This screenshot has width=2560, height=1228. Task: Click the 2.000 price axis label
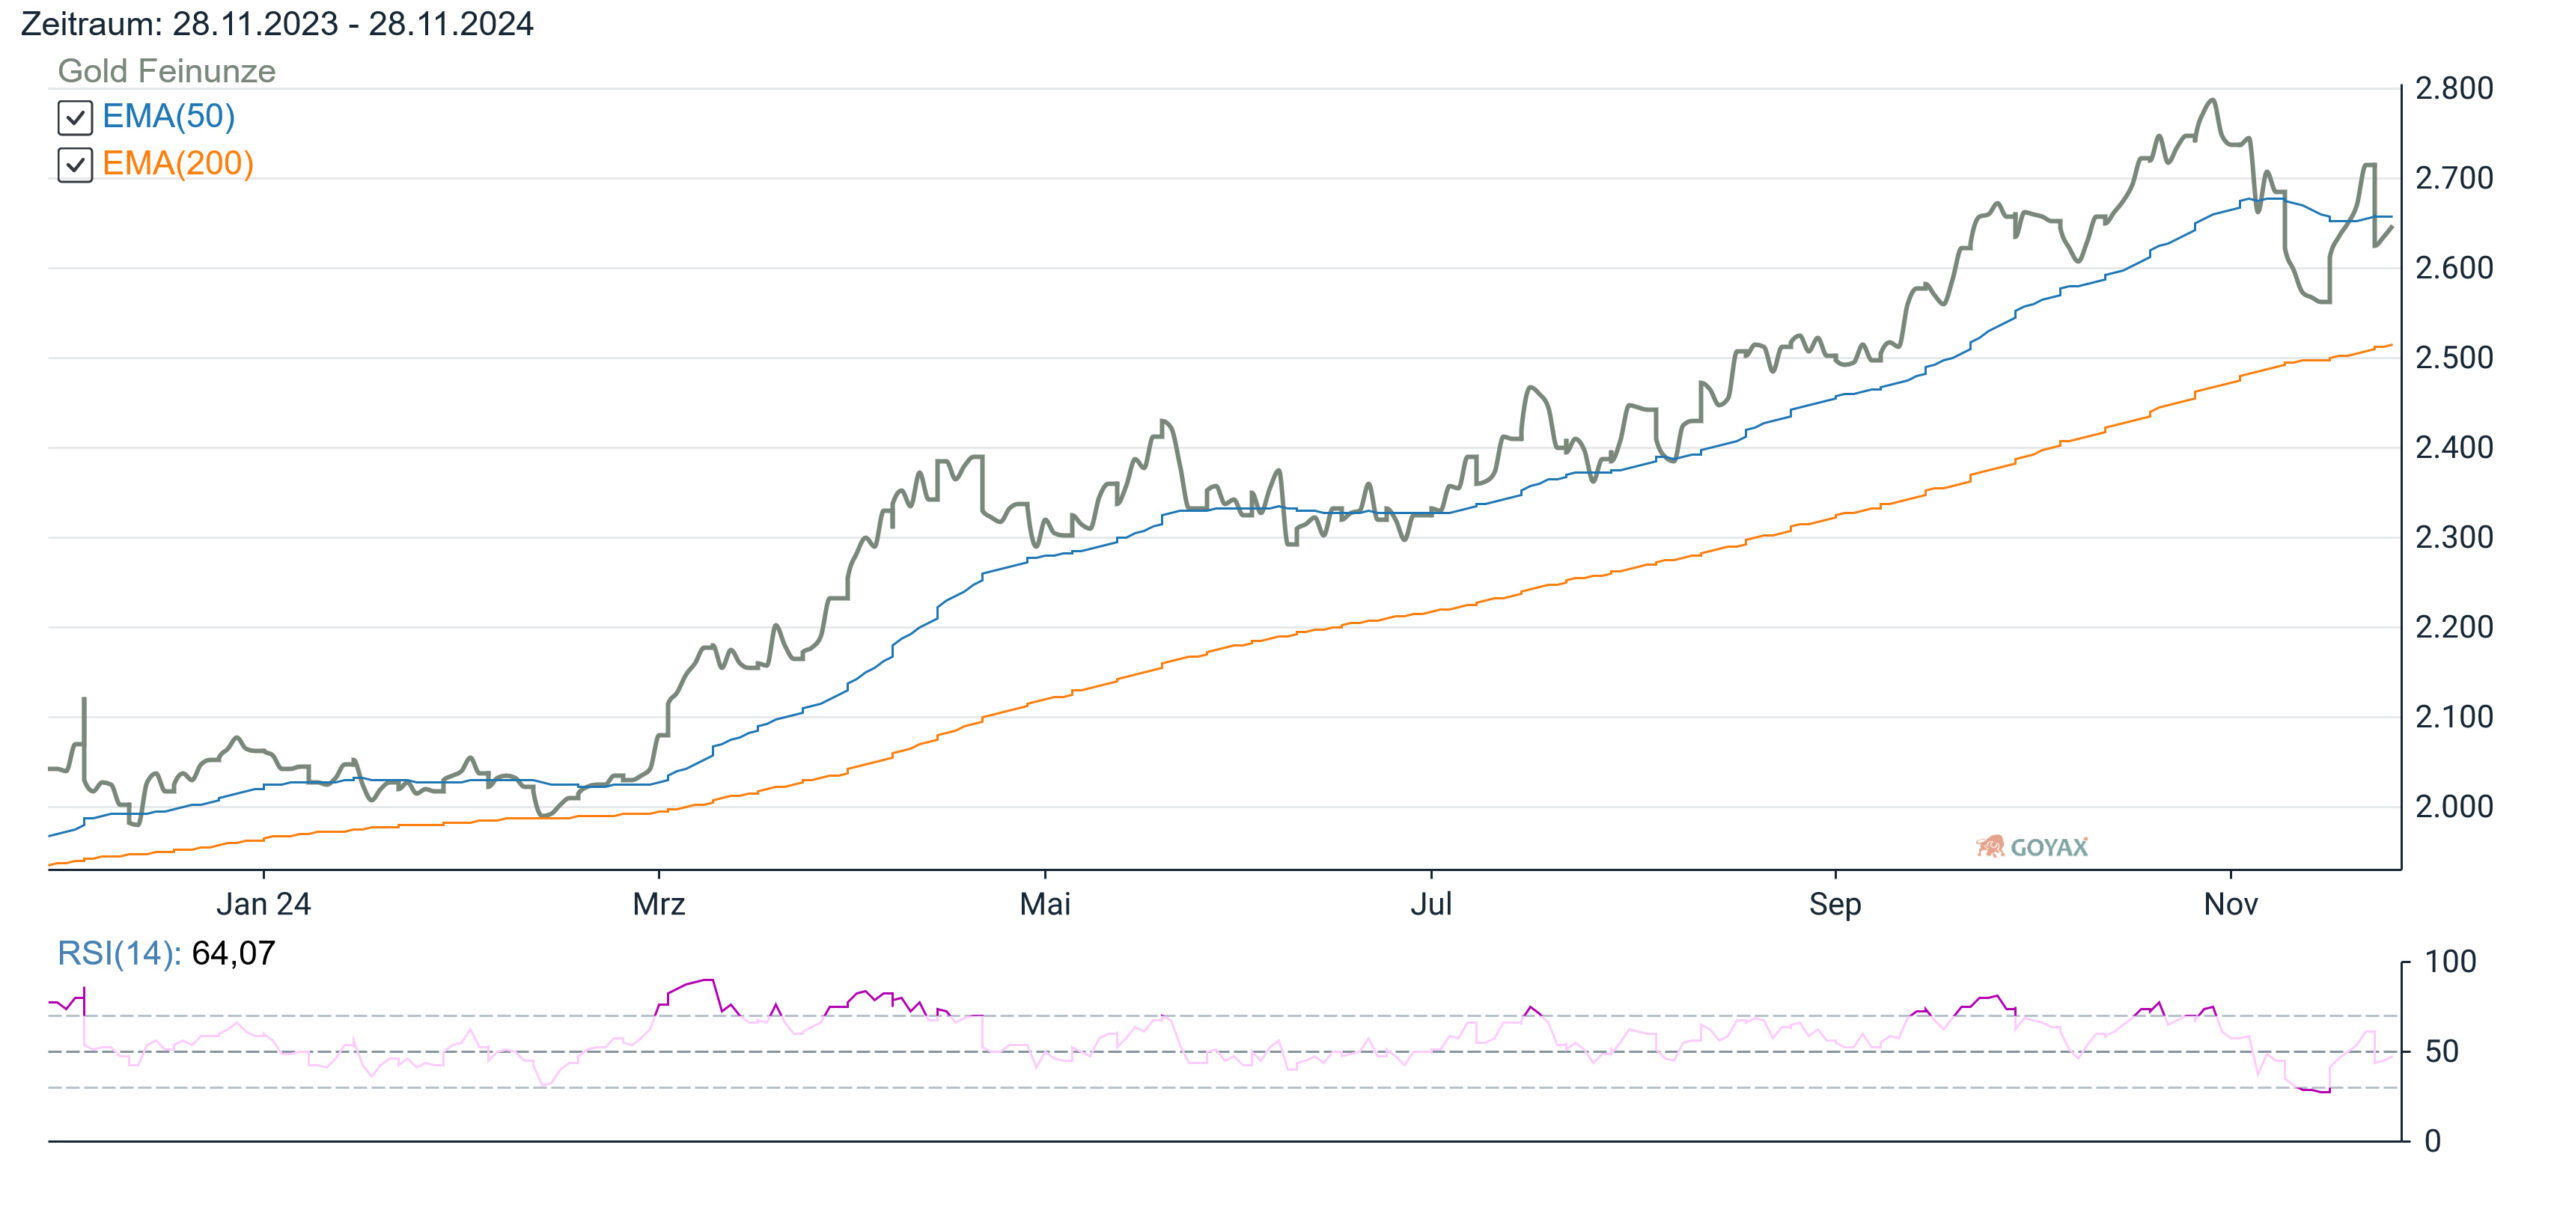(x=2454, y=807)
